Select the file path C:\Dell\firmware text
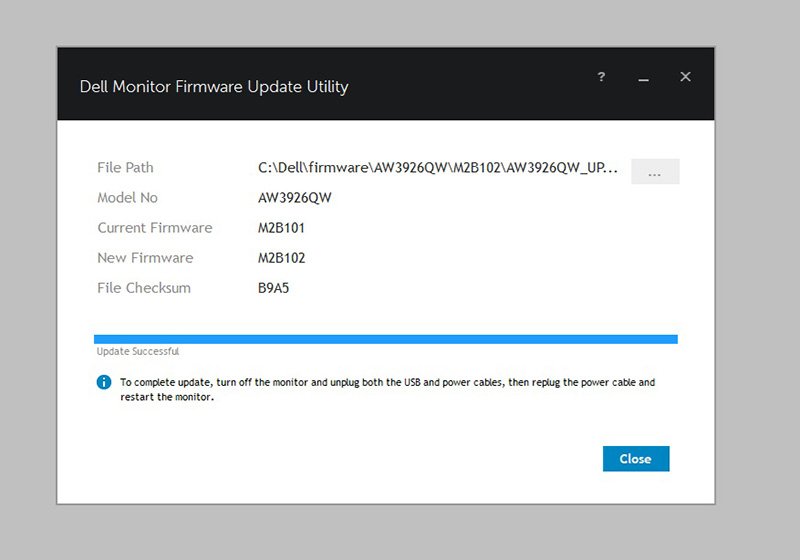800x560 pixels. point(438,168)
